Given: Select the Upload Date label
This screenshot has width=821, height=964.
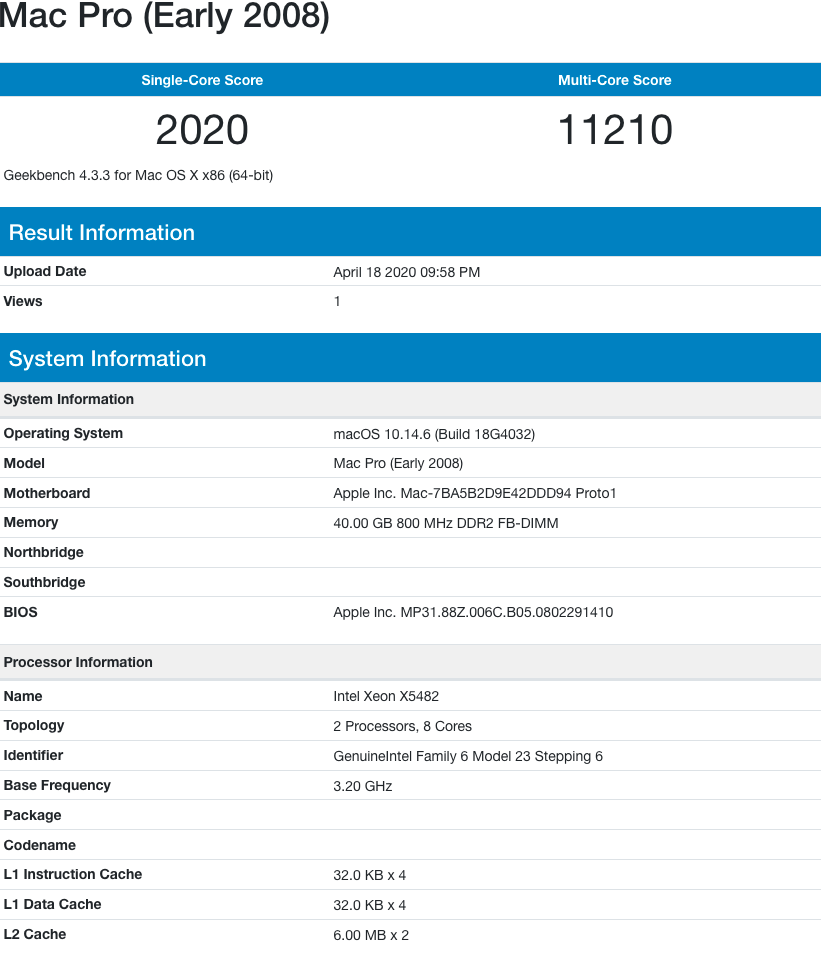Looking at the screenshot, I should click(45, 271).
